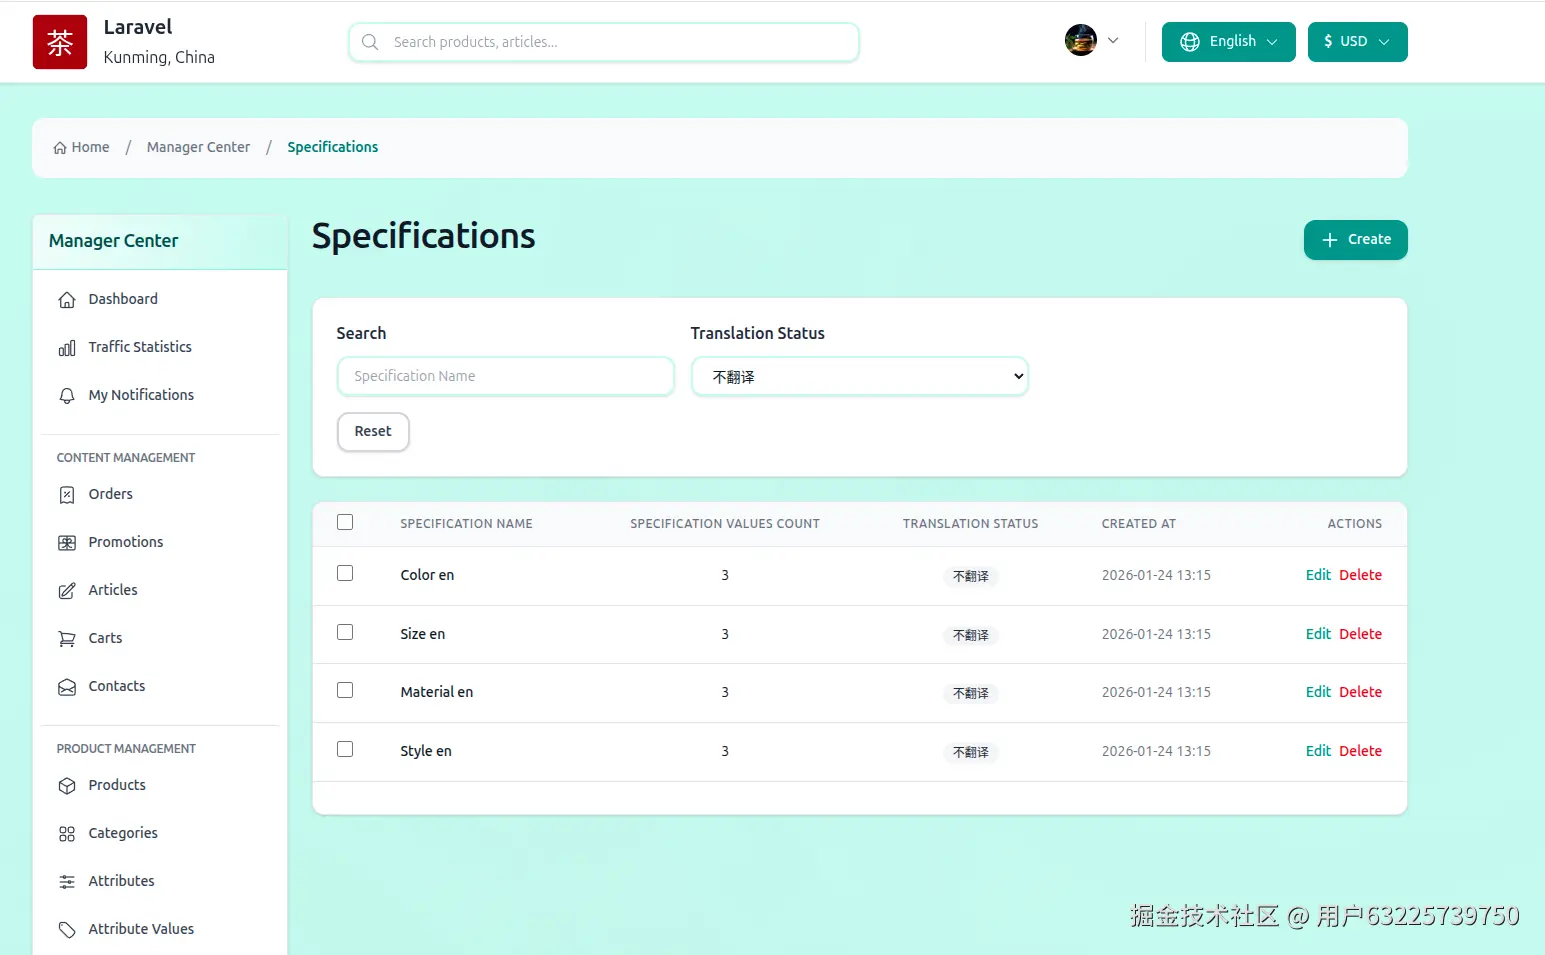This screenshot has width=1545, height=955.
Task: Check the Style en row checkbox
Action: click(345, 749)
